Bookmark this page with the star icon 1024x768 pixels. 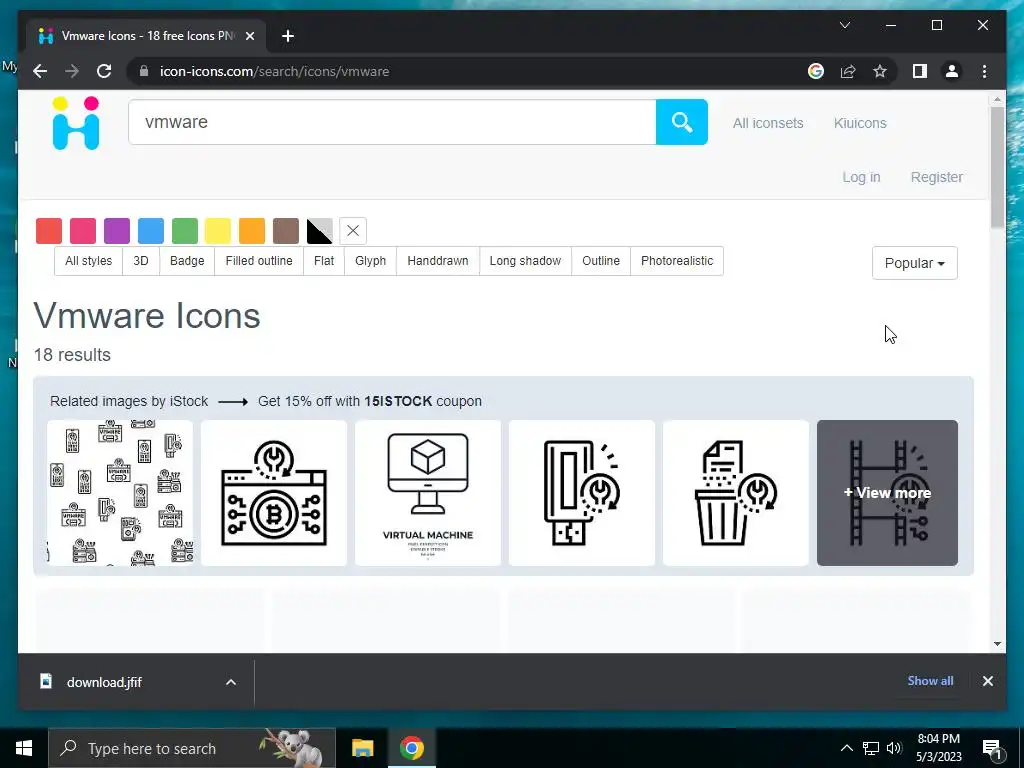[x=880, y=71]
